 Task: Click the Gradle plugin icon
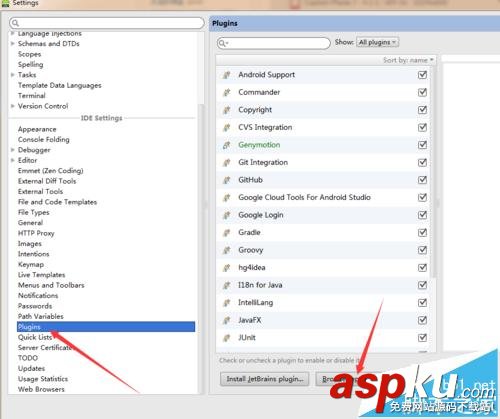[227, 233]
